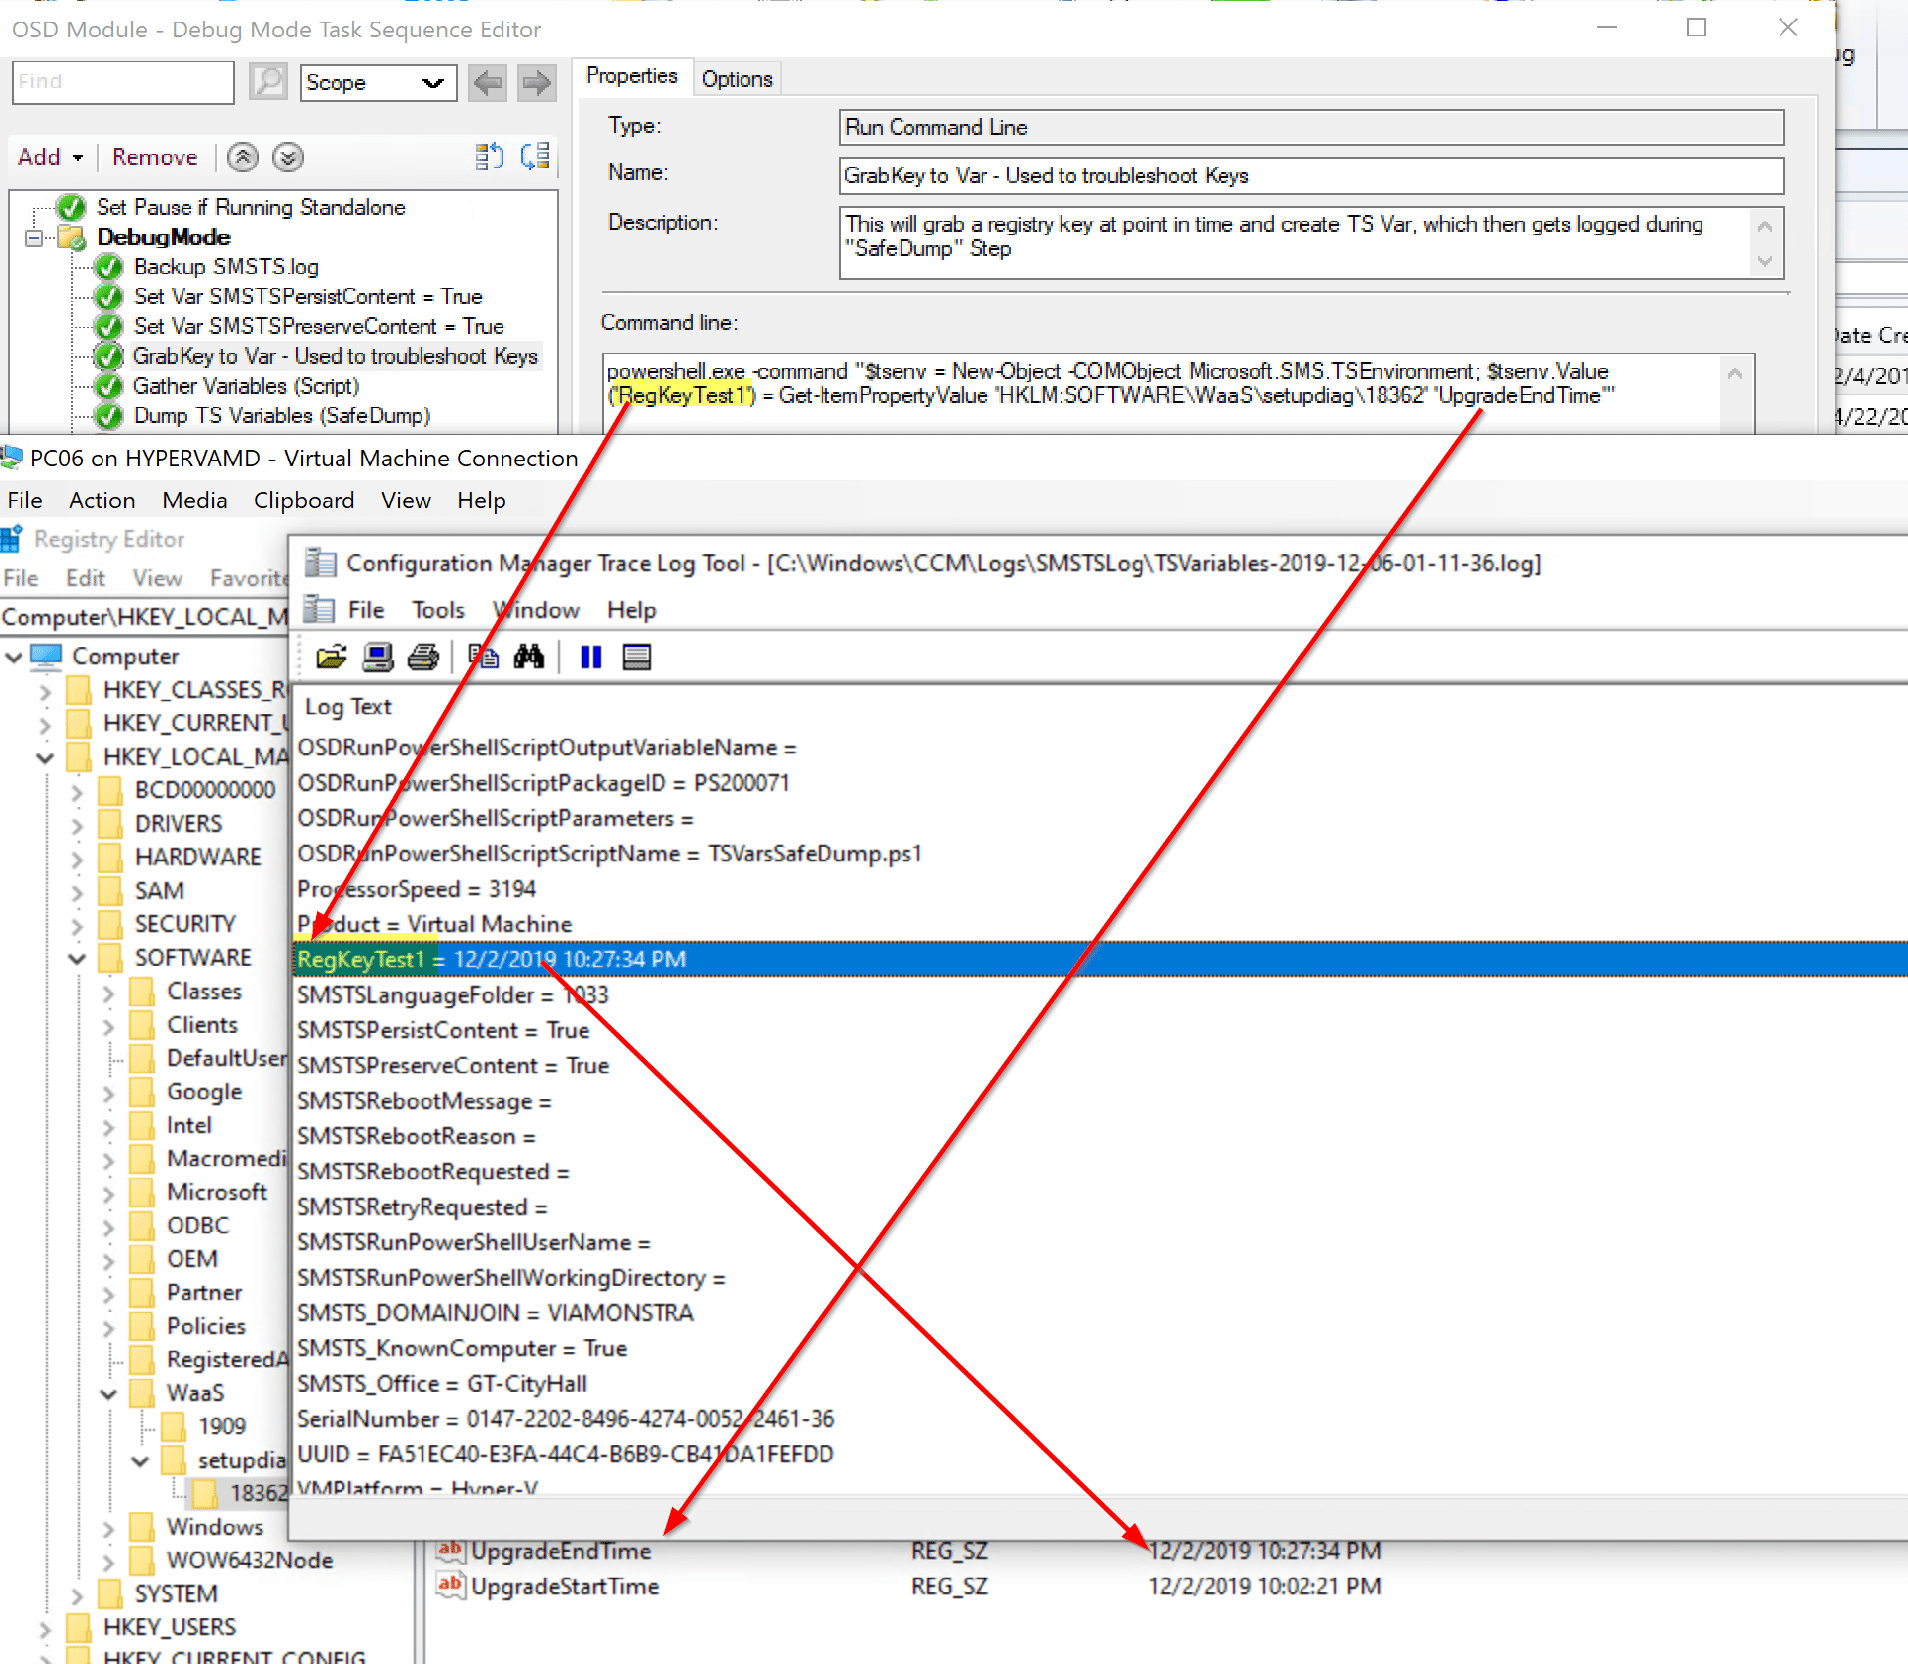Viewport: 1908px width, 1664px height.
Task: Pause log updating with the pause icon
Action: [x=590, y=657]
